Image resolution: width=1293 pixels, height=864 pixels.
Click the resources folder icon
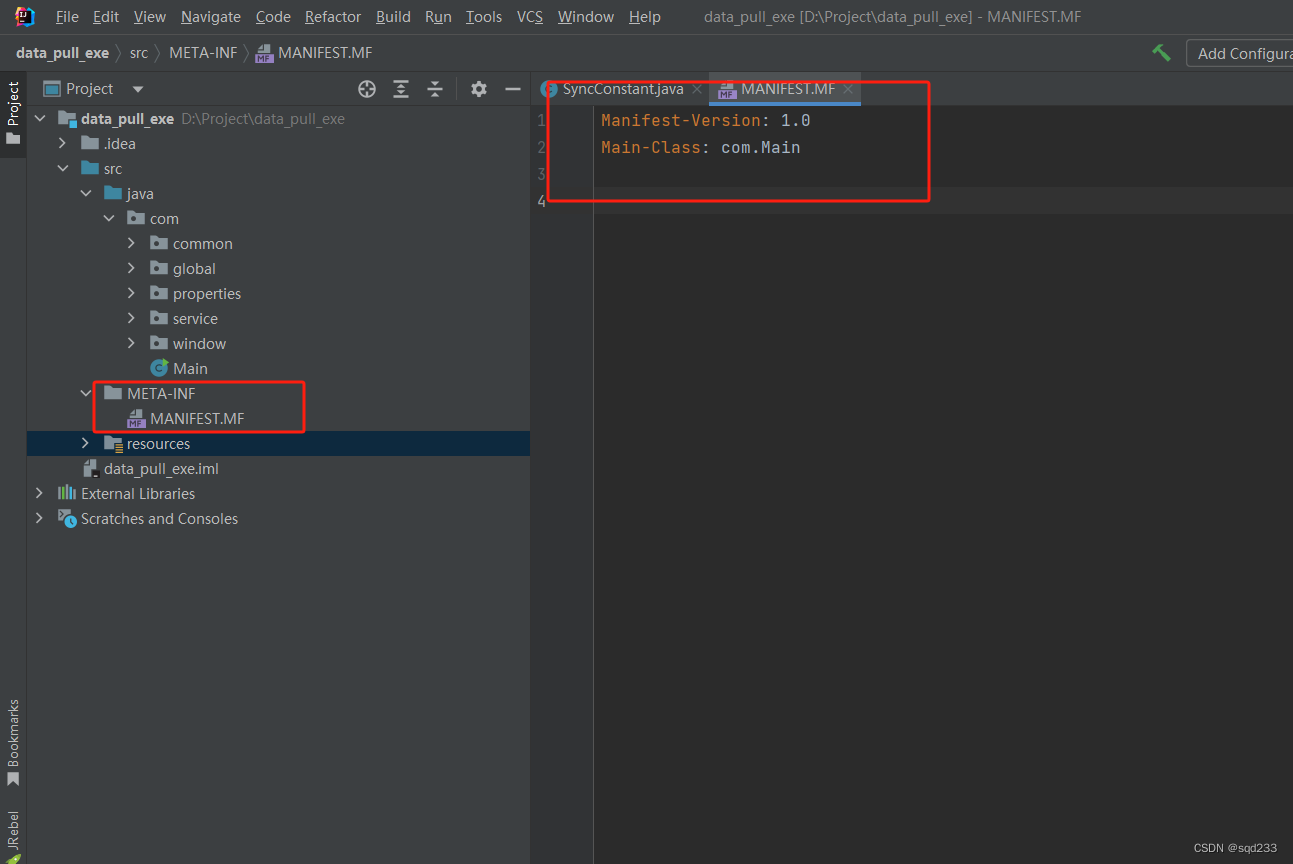[x=113, y=443]
